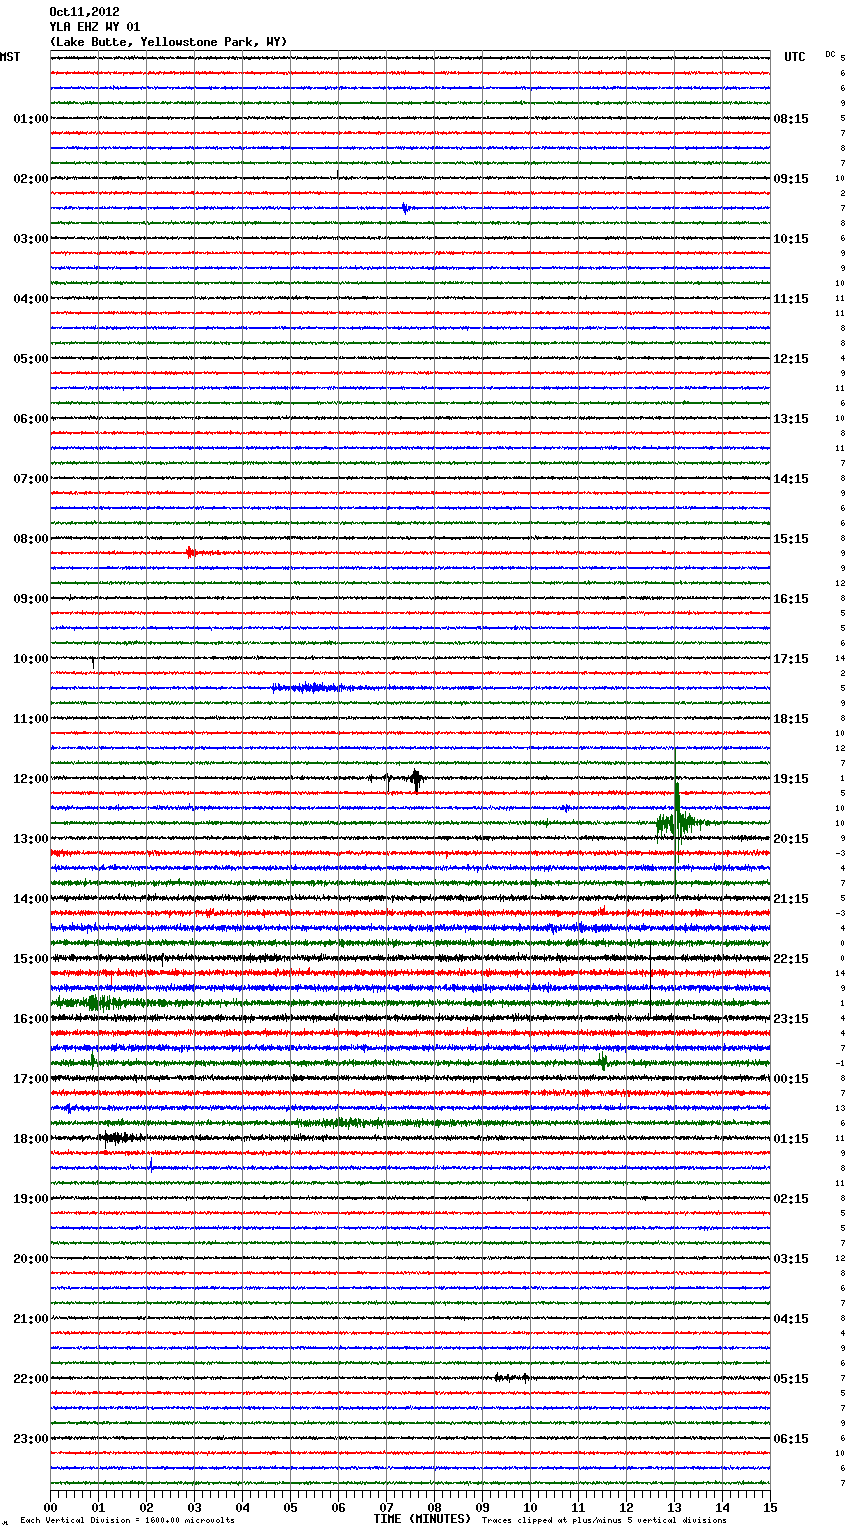Click the 02:15 UTC label
The image size is (850, 1534).
click(791, 1199)
